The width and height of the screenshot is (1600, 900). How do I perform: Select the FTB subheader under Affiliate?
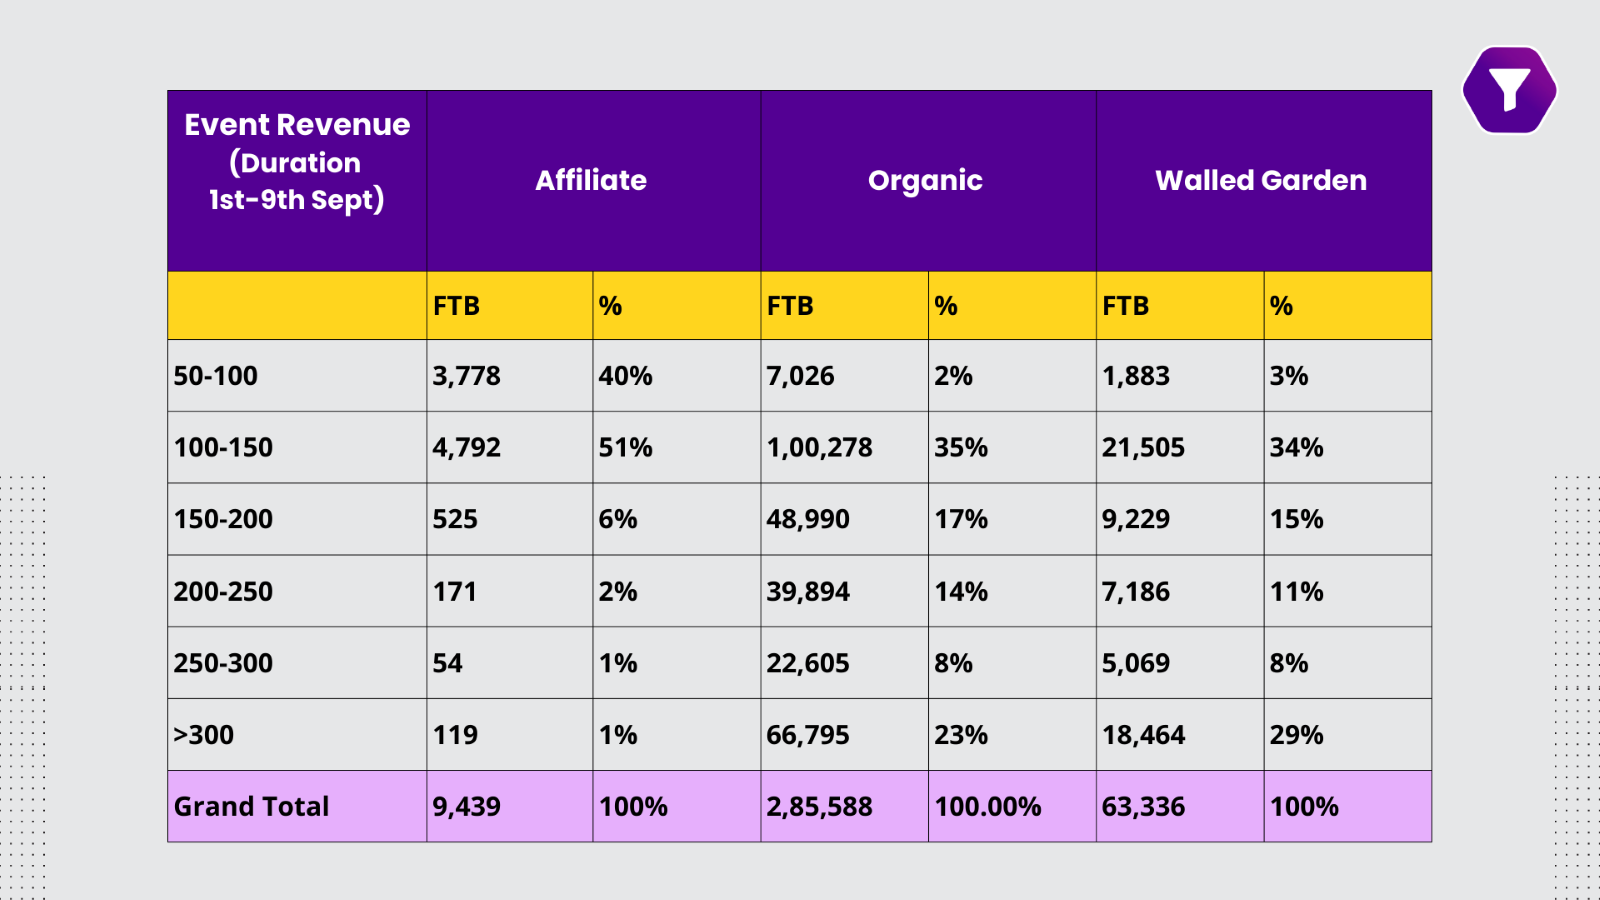(x=456, y=306)
